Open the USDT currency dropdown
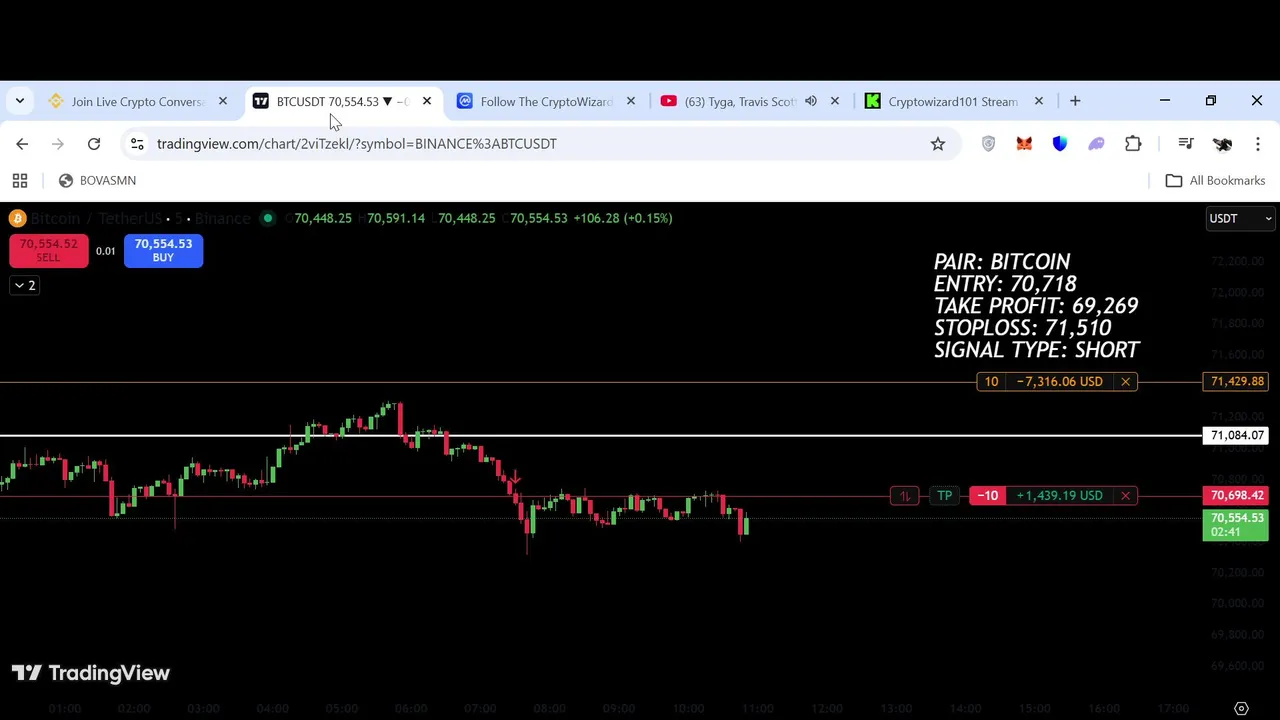The height and width of the screenshot is (720, 1280). (1240, 218)
